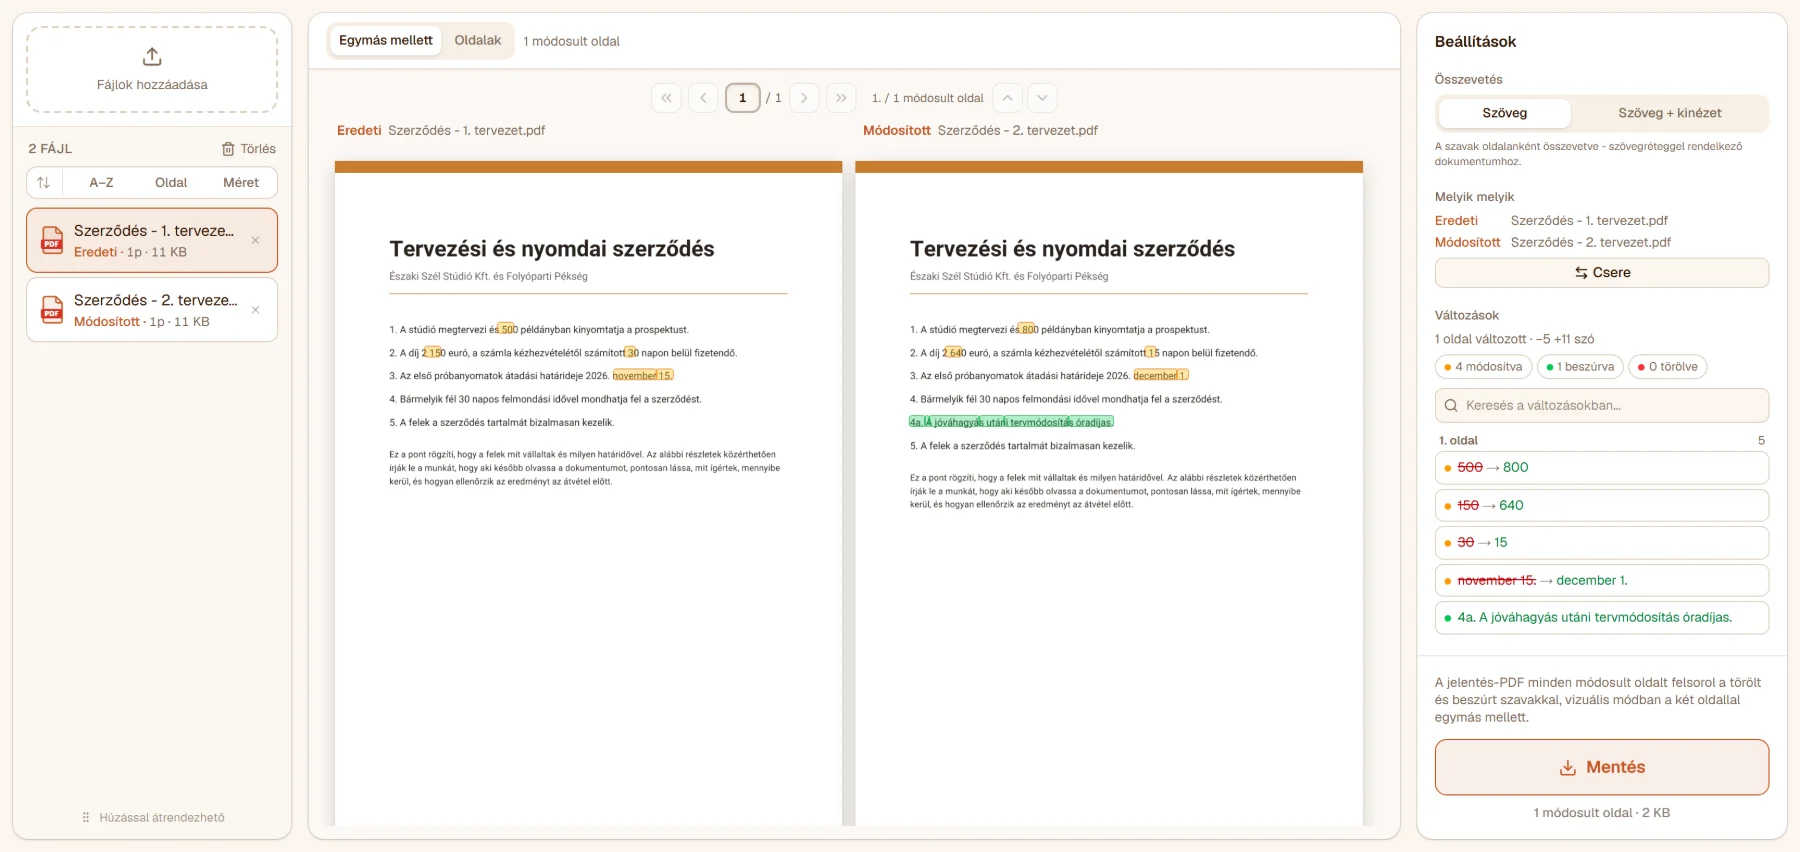Jump to the first page
1800x852 pixels.
[x=666, y=98]
